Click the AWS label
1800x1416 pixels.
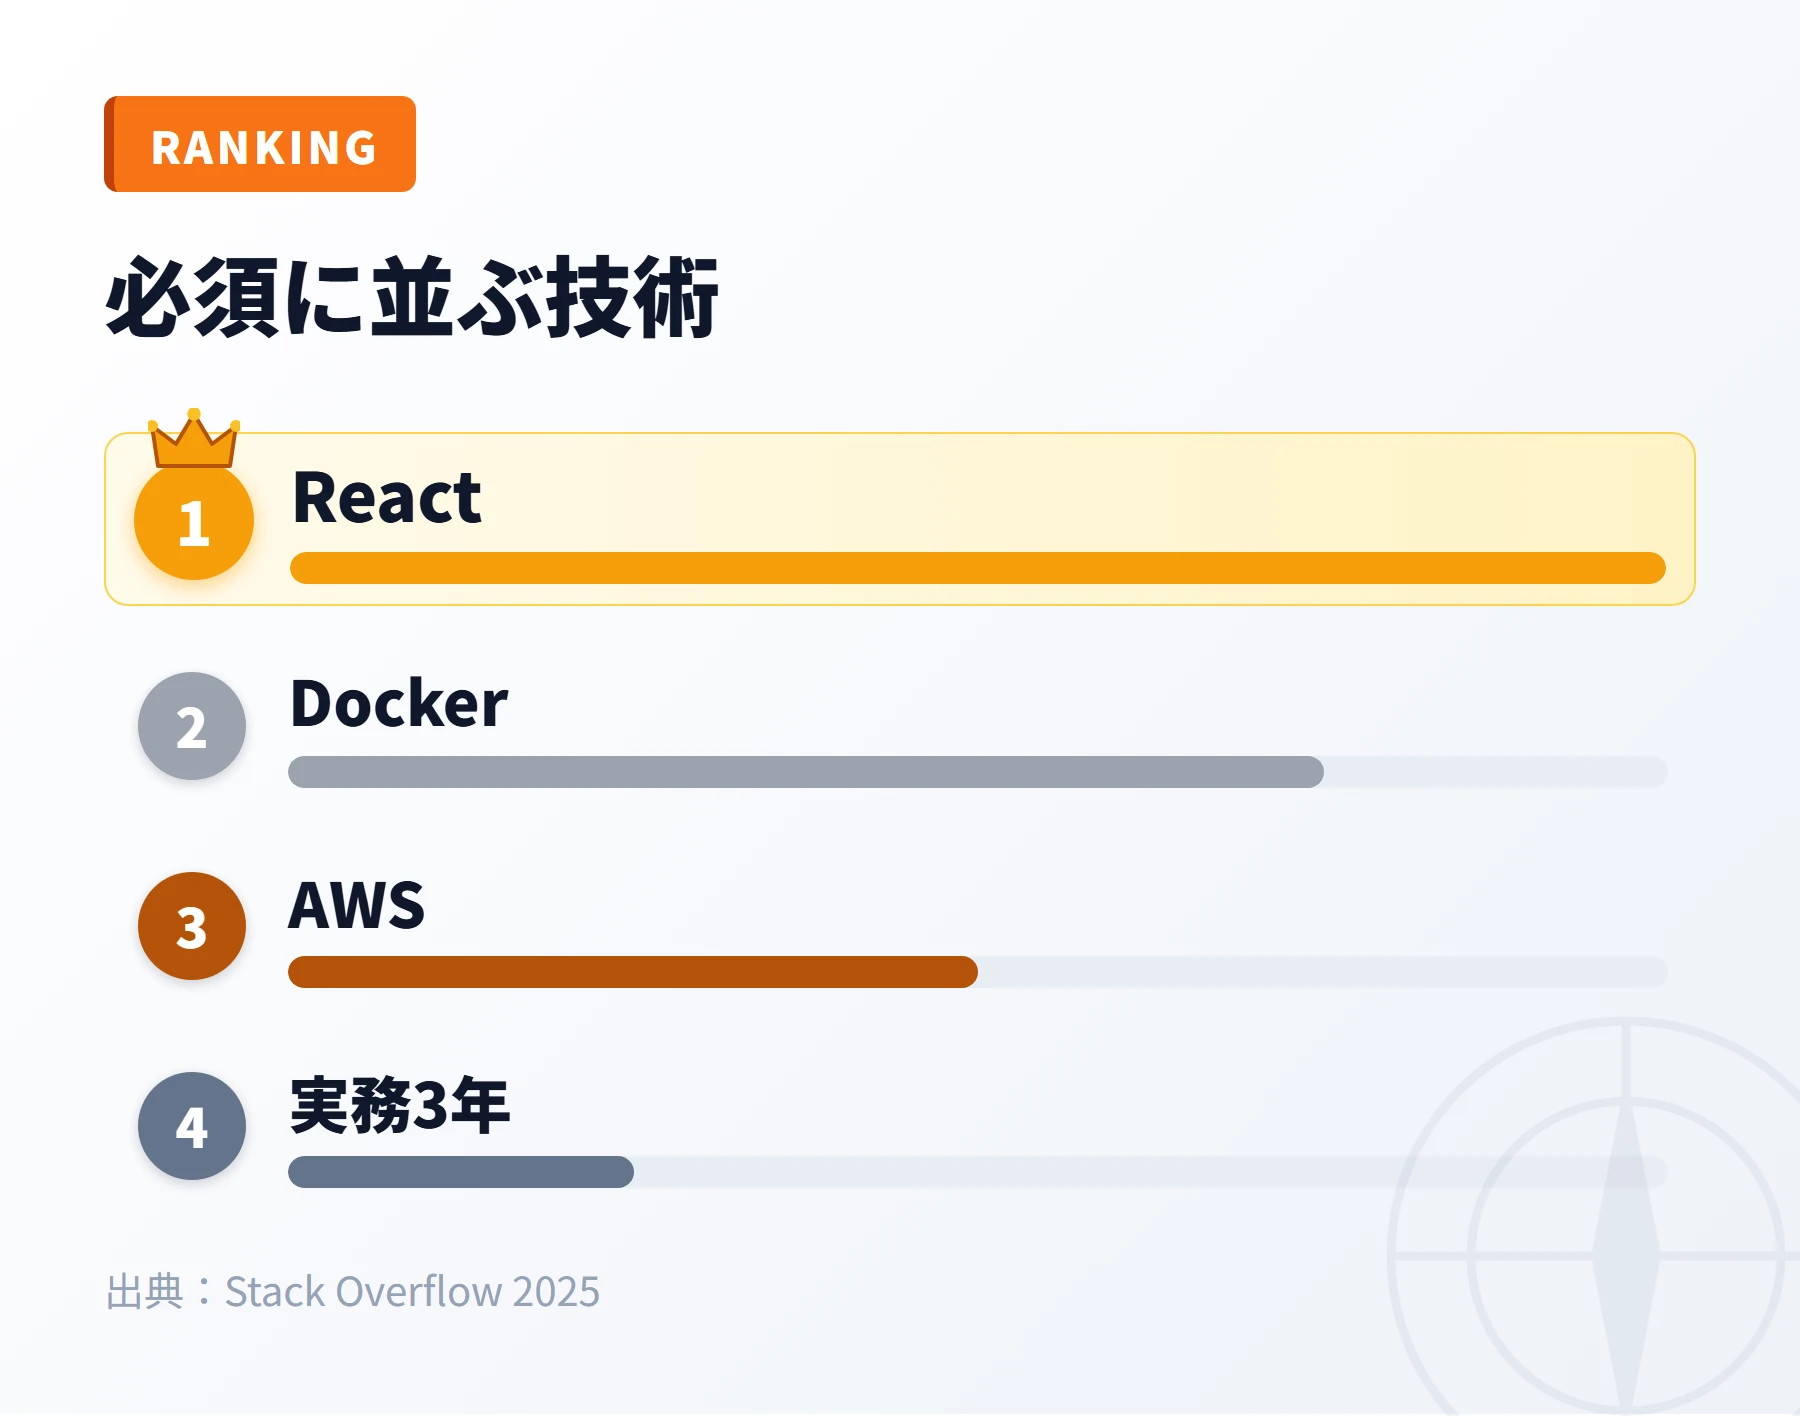coord(357,905)
